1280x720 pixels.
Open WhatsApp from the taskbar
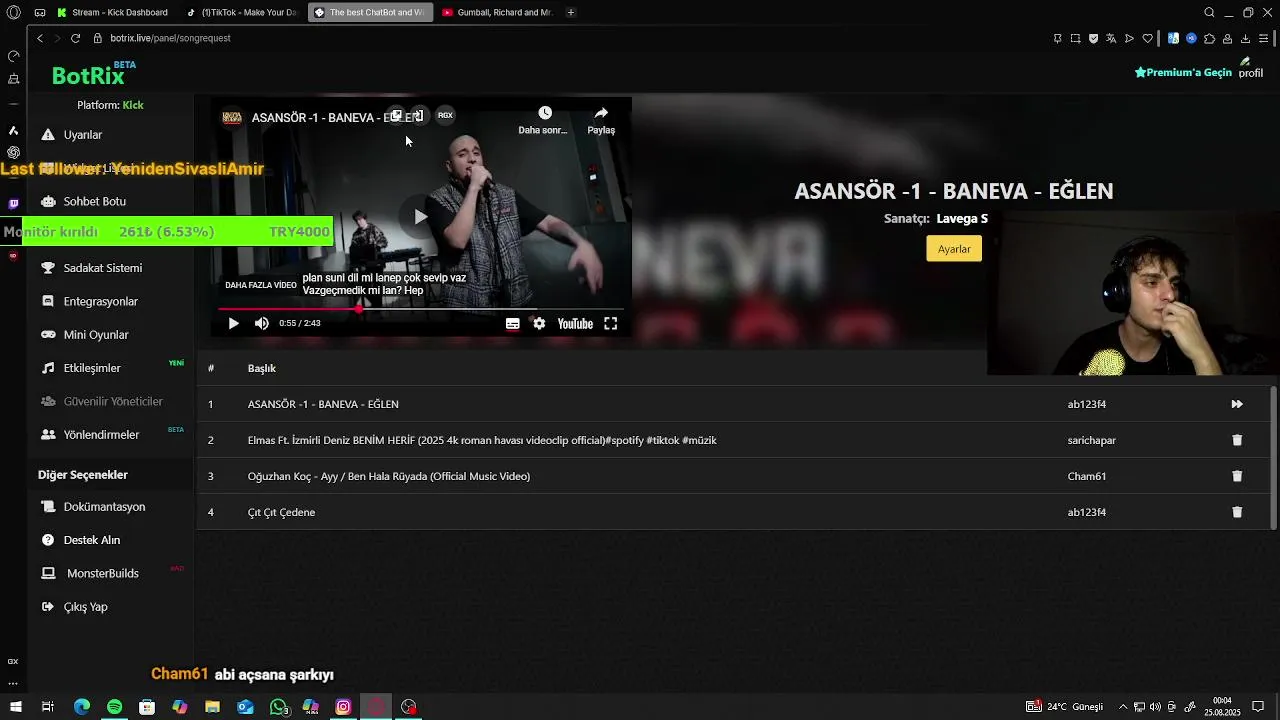click(x=278, y=707)
